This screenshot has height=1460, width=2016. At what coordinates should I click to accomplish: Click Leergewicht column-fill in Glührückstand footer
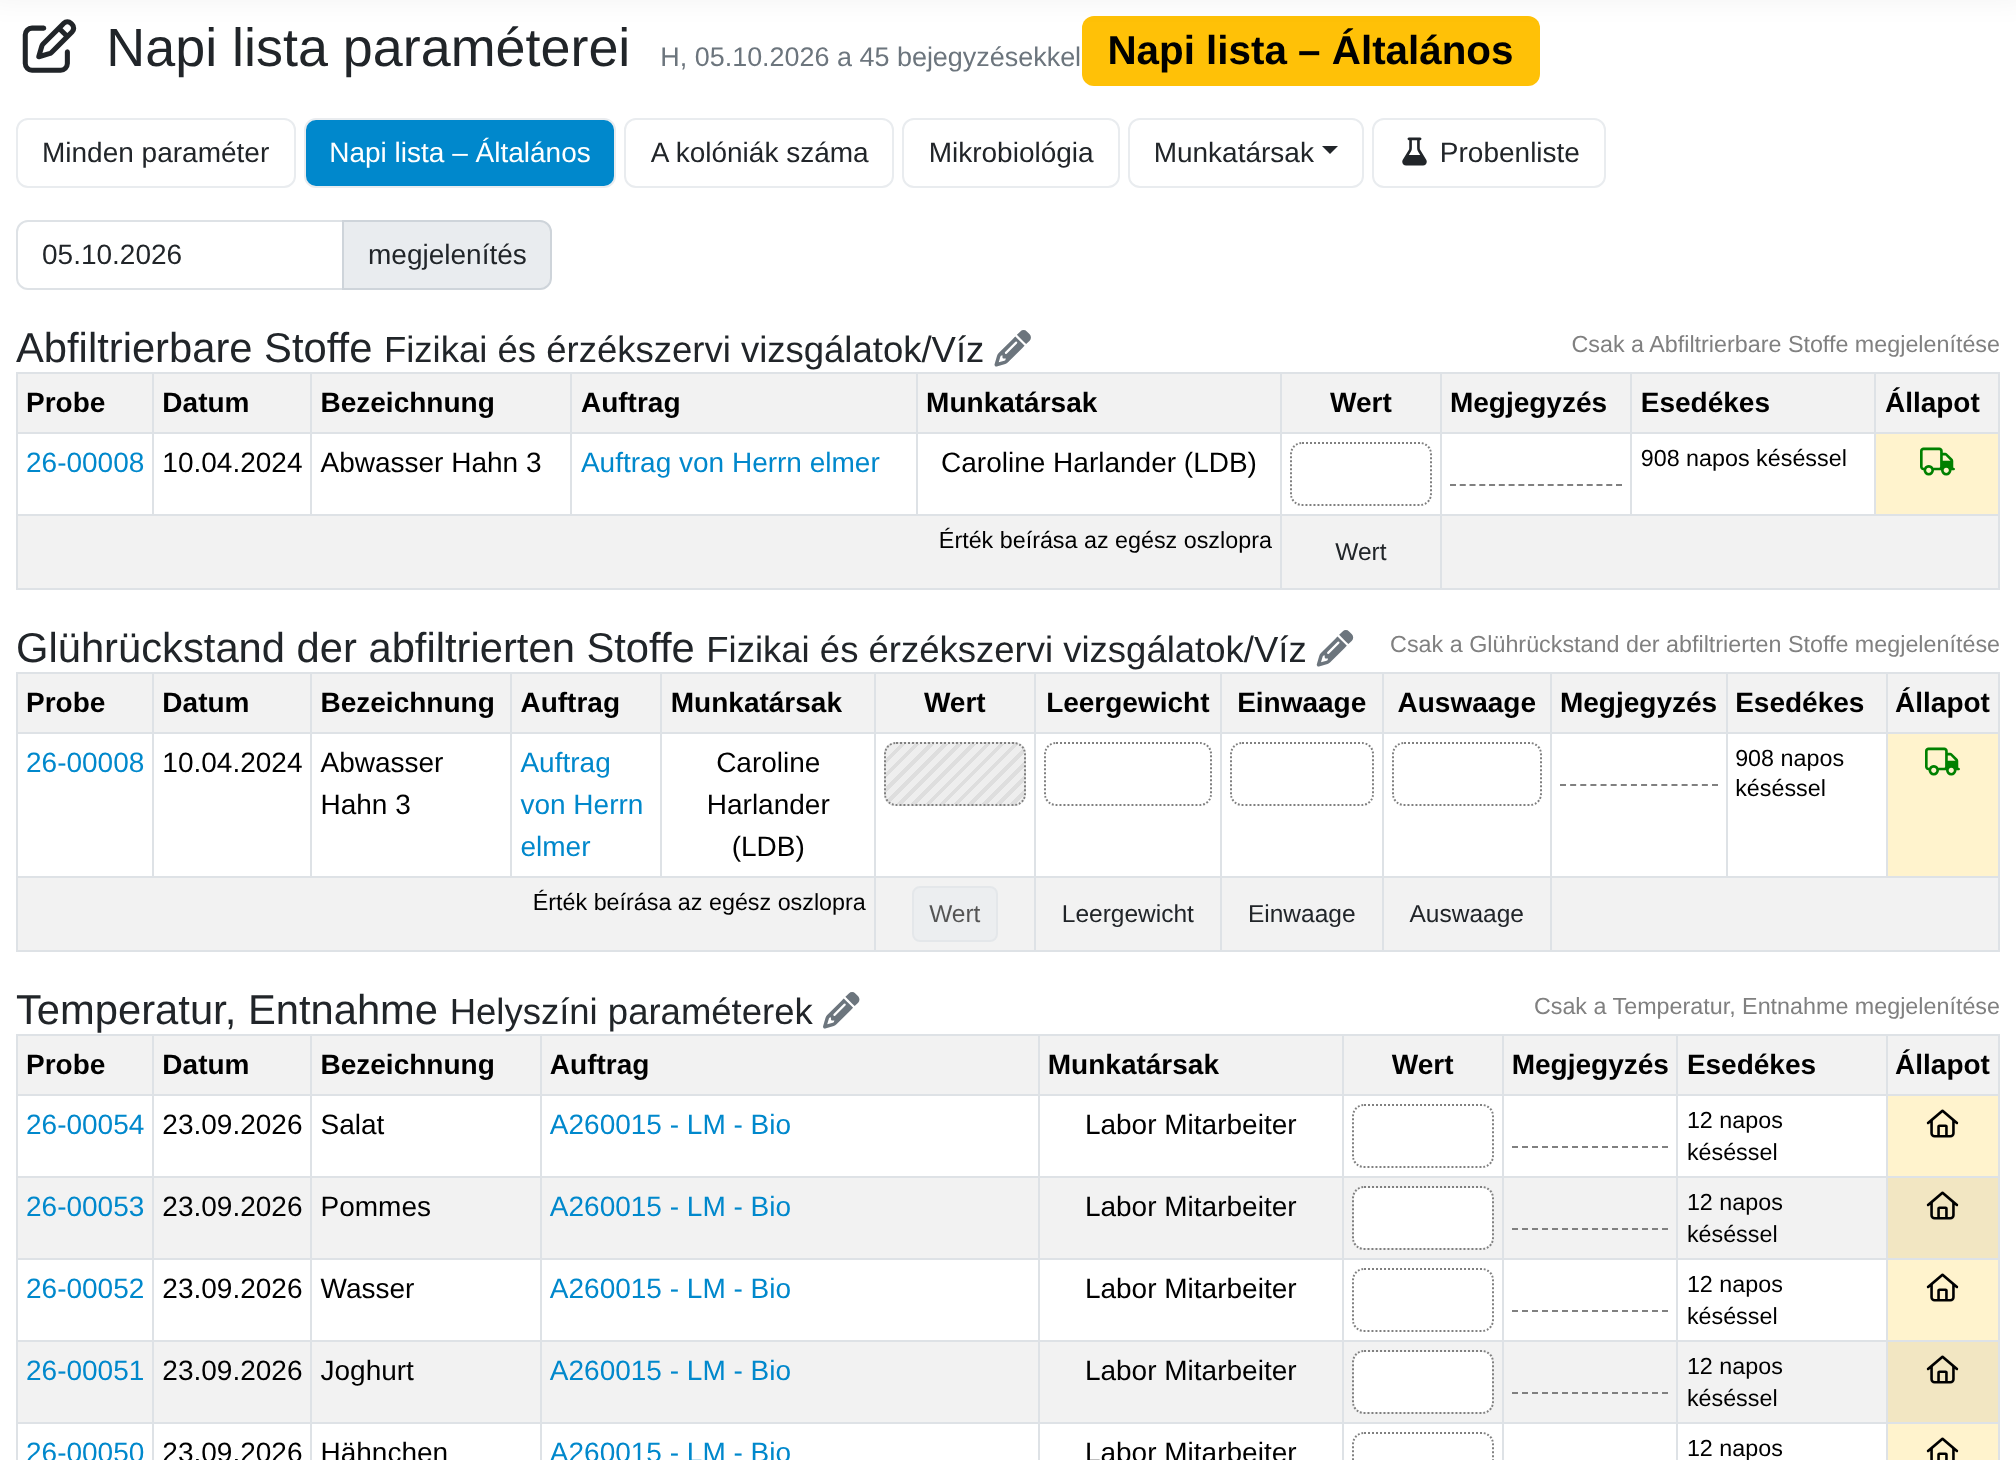(1127, 914)
